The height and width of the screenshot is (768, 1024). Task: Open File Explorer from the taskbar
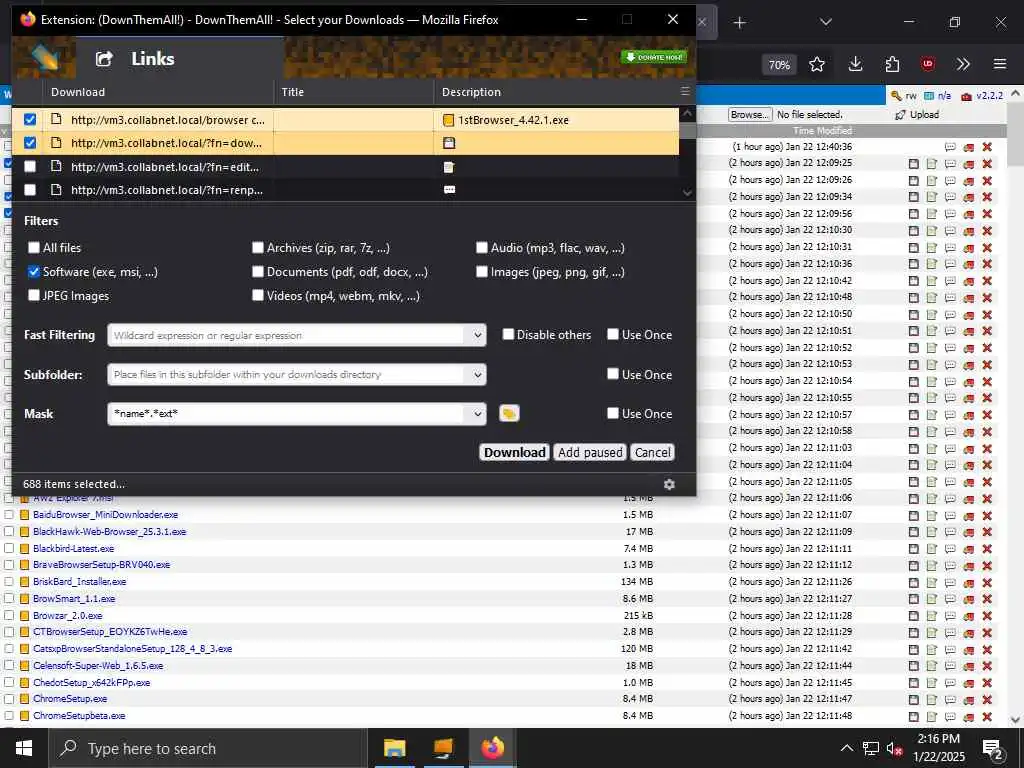click(394, 748)
